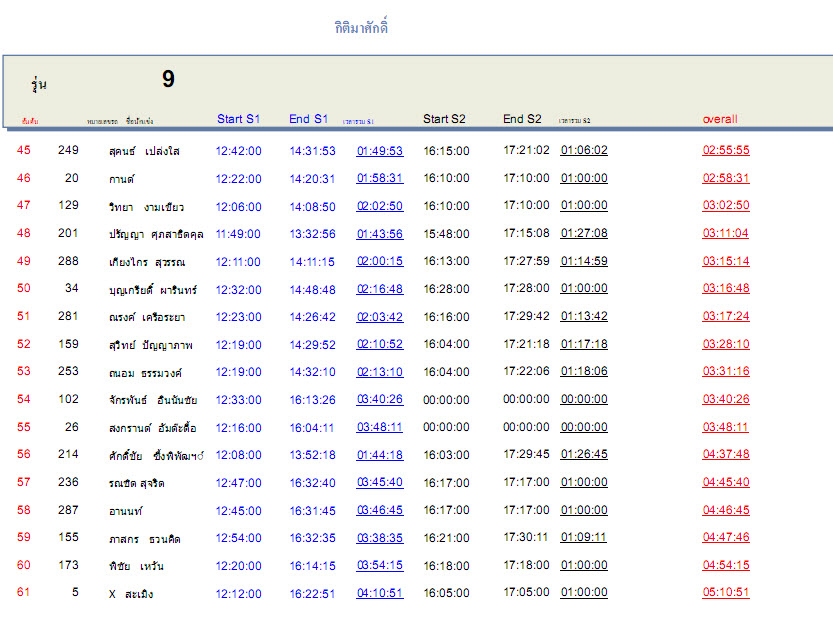
Task: Select the overall time 04:37:48 link
Action: tap(726, 455)
